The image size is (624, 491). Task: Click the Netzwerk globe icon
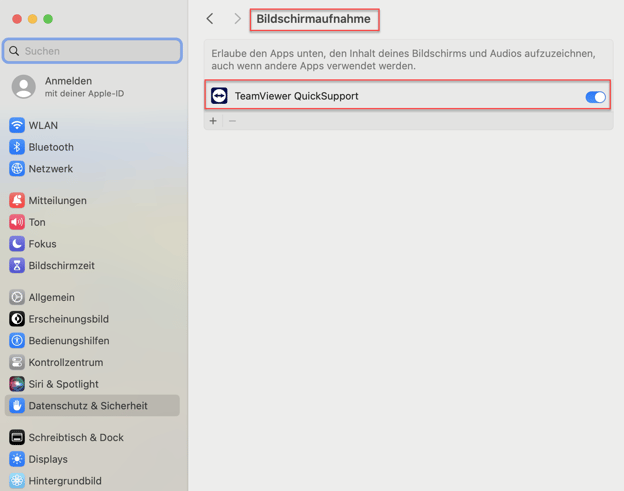(17, 169)
